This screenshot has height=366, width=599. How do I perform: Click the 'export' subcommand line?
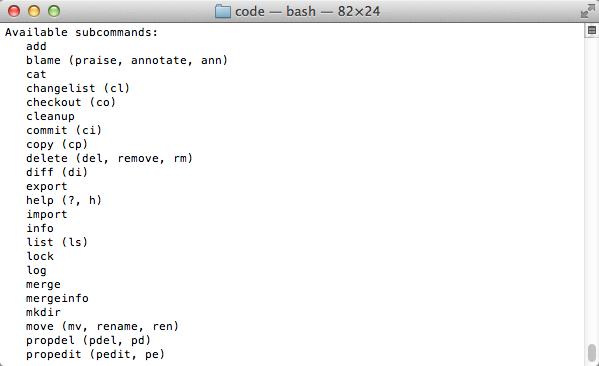(47, 186)
